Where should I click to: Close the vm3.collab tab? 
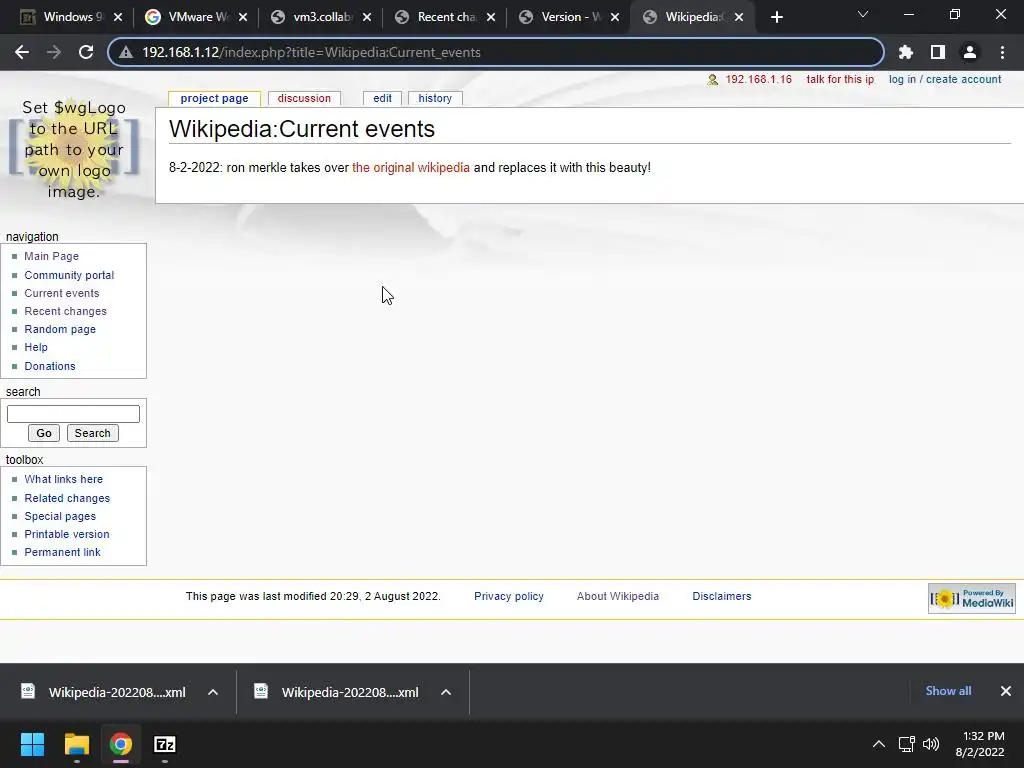(x=367, y=17)
